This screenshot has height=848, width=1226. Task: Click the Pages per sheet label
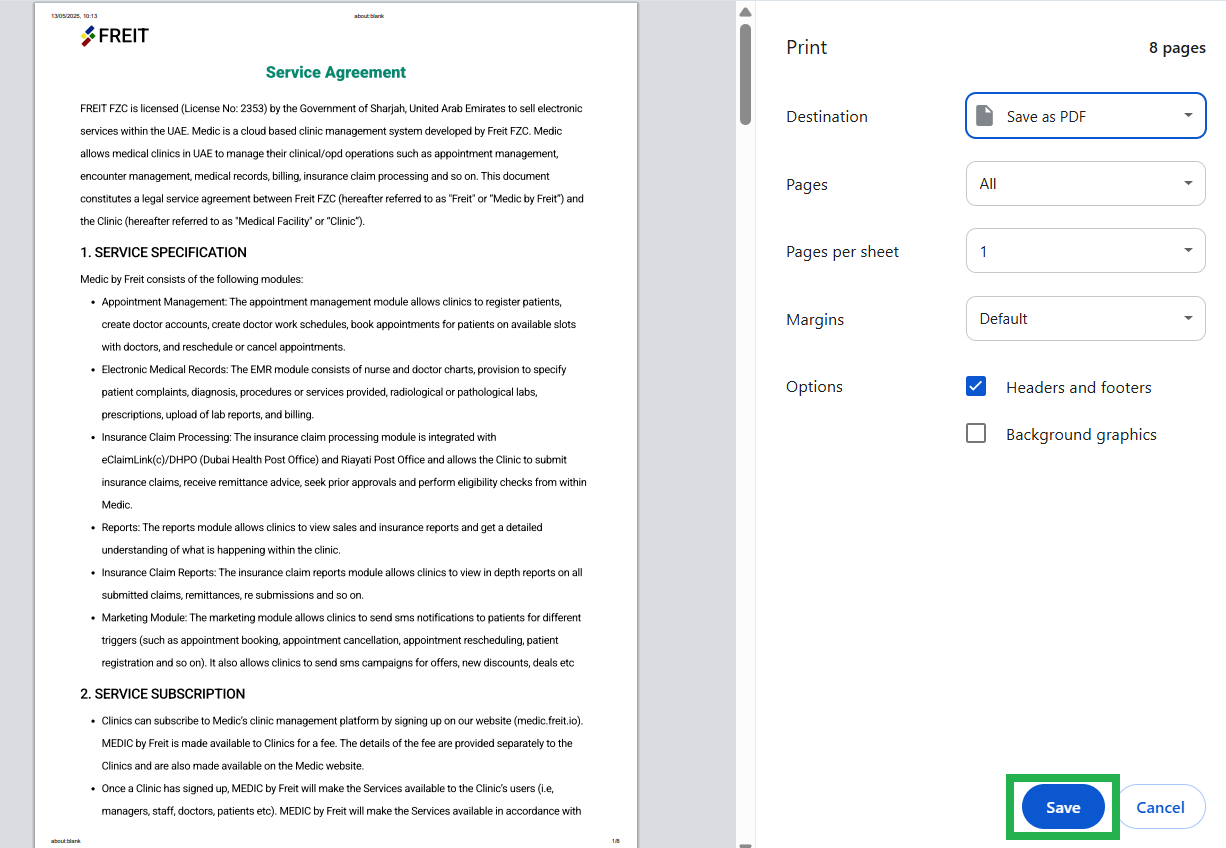[843, 252]
